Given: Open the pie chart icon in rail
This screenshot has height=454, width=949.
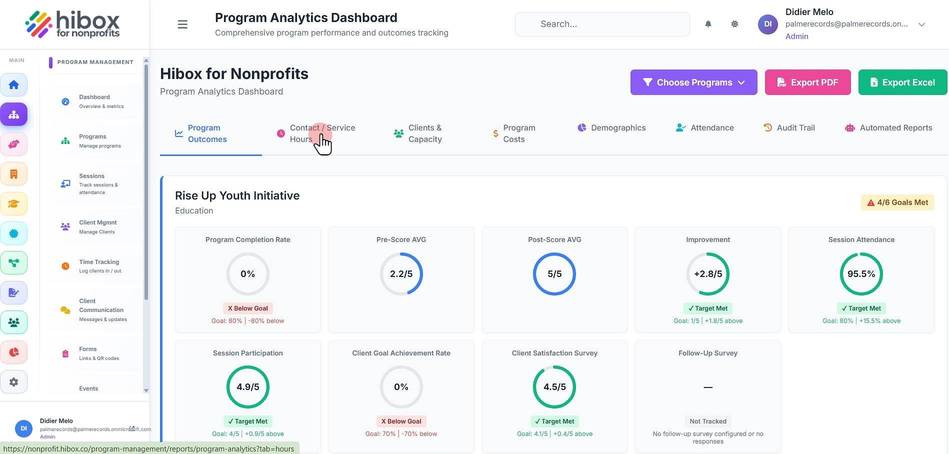Looking at the screenshot, I should 13,352.
